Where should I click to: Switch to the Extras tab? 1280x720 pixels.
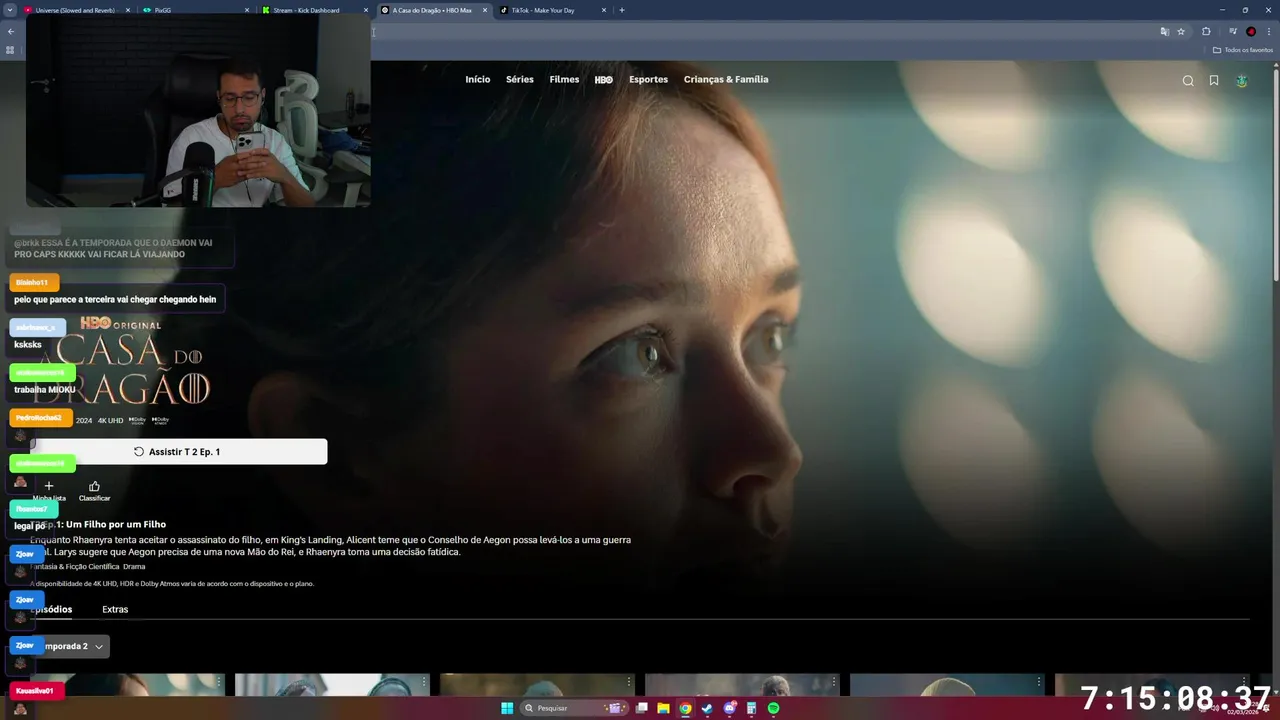115,609
